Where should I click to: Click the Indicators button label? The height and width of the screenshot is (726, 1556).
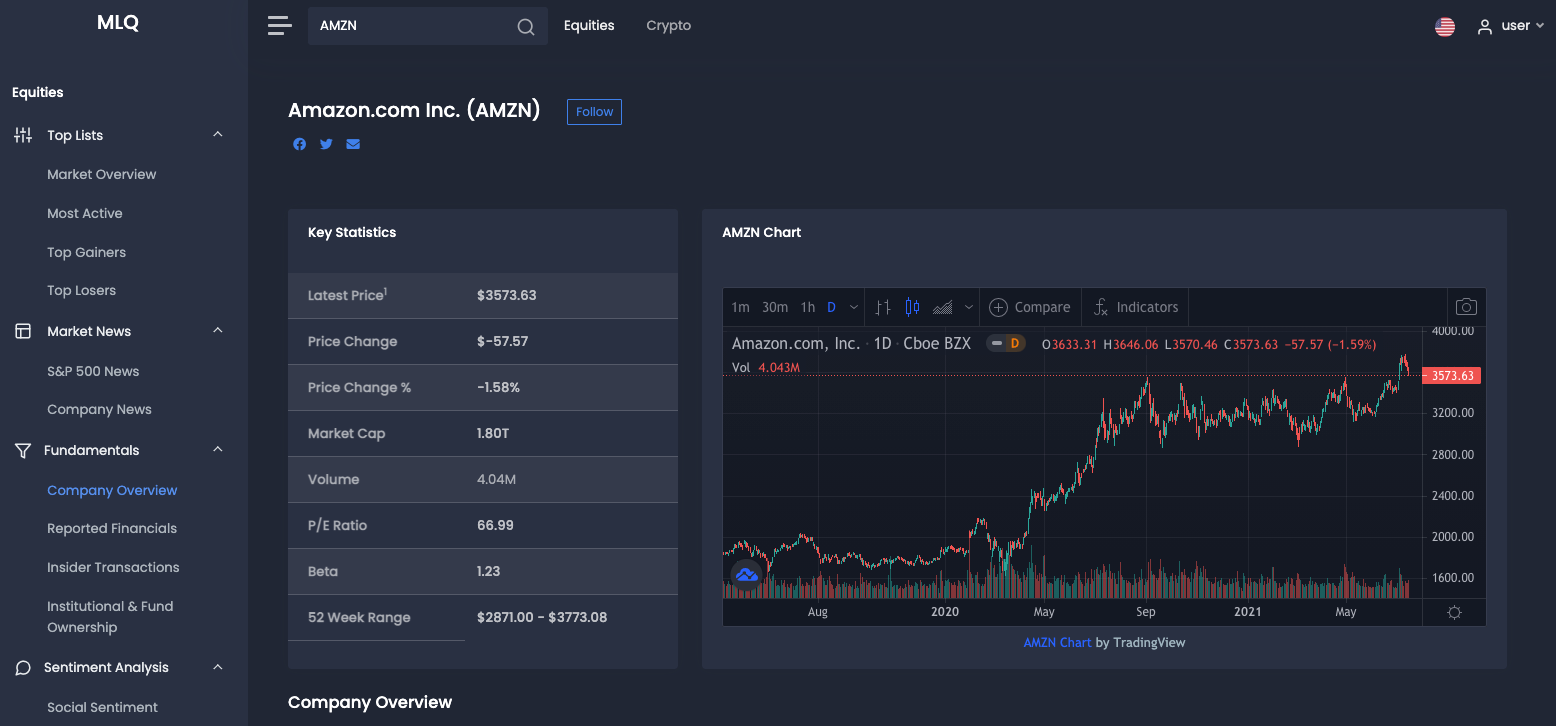[1147, 307]
